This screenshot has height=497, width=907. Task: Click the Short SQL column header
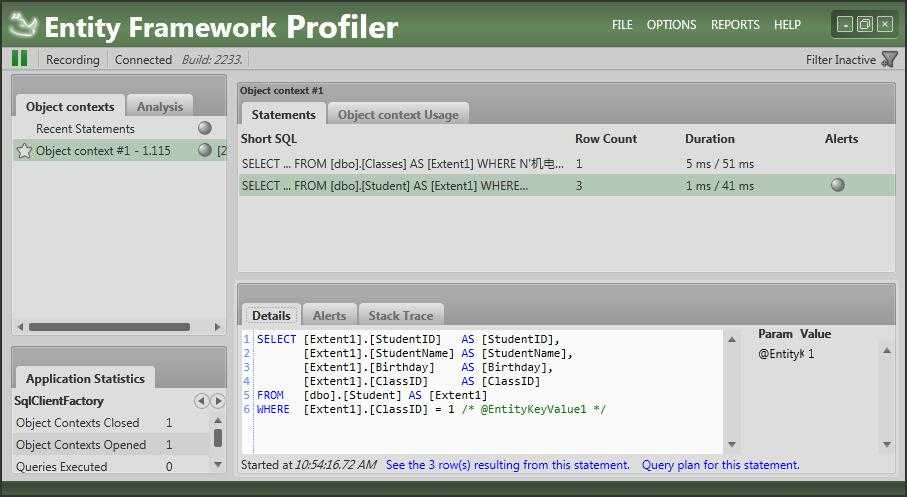pos(269,139)
